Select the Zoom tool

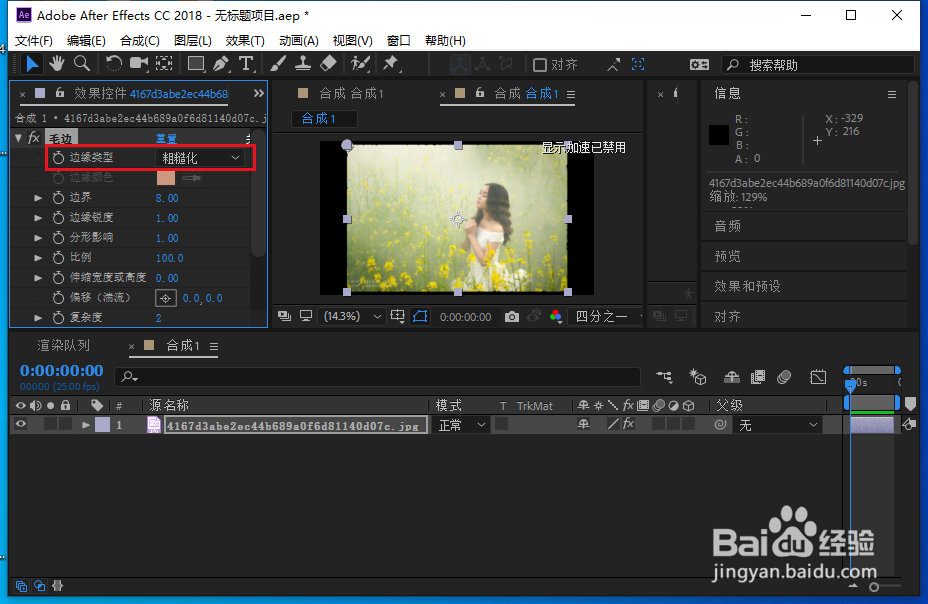pos(79,63)
